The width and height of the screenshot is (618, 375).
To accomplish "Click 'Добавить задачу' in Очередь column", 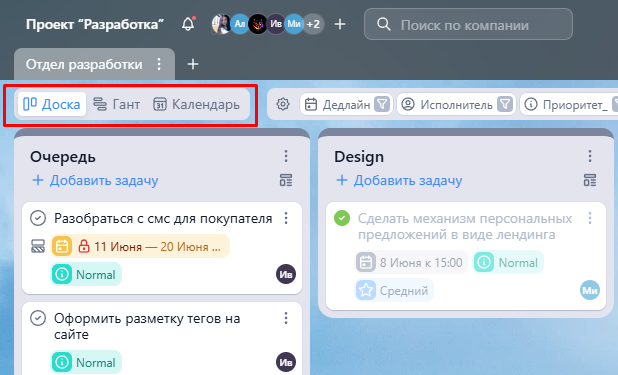I will click(95, 180).
